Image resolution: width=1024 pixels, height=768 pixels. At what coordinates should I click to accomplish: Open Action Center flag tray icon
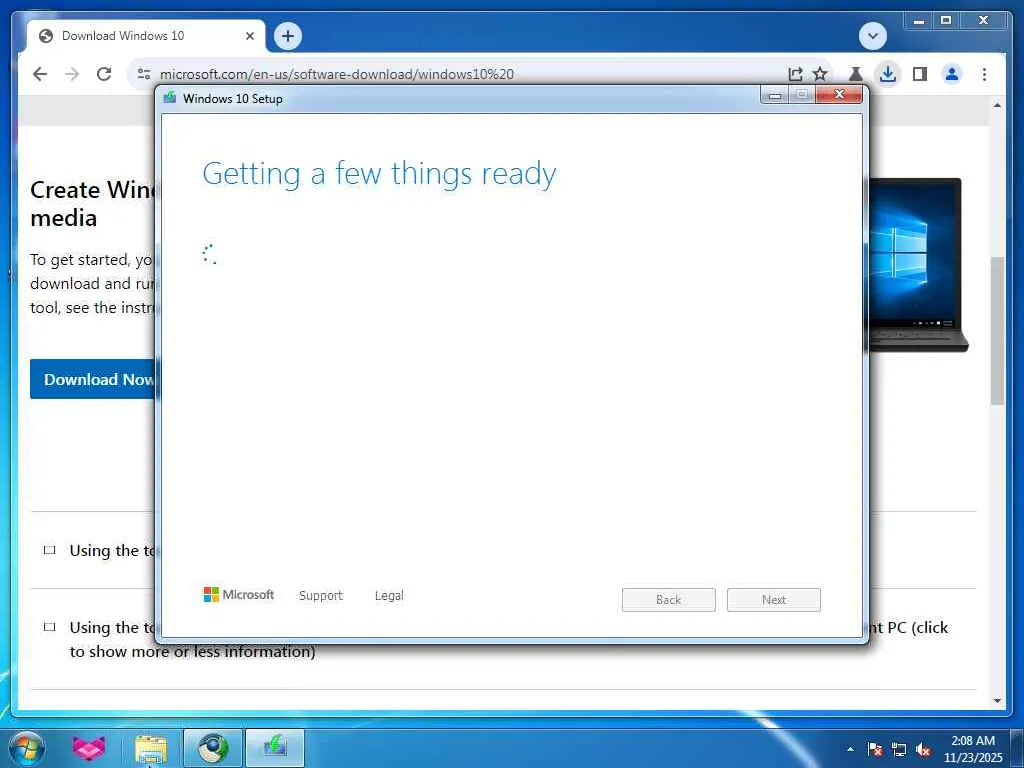(x=875, y=749)
